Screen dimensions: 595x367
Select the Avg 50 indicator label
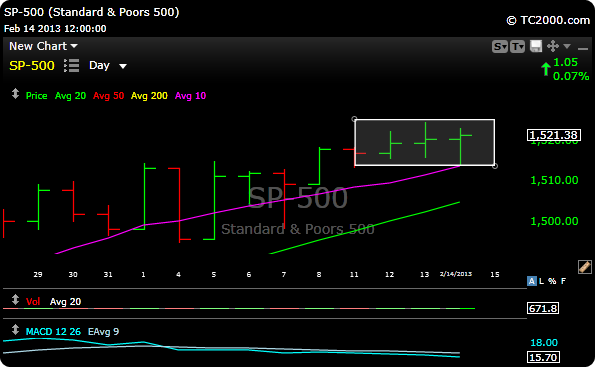pyautogui.click(x=109, y=96)
